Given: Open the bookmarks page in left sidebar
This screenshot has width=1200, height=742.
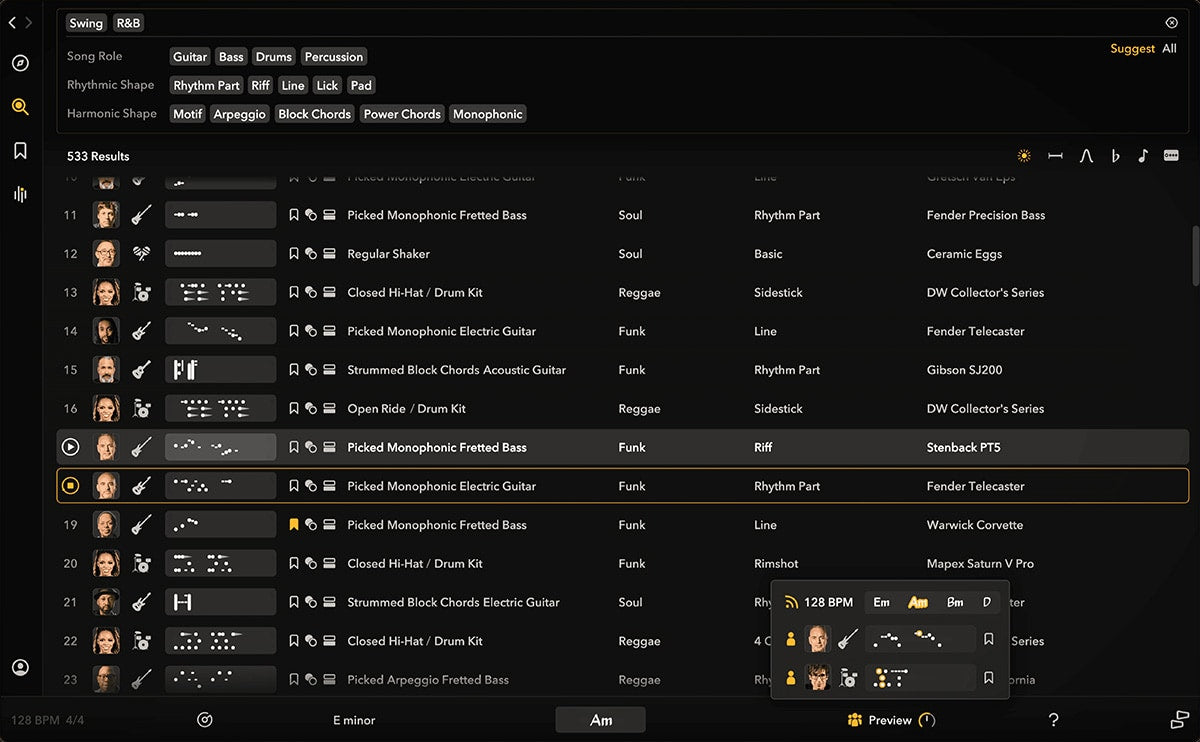Looking at the screenshot, I should (x=20, y=151).
